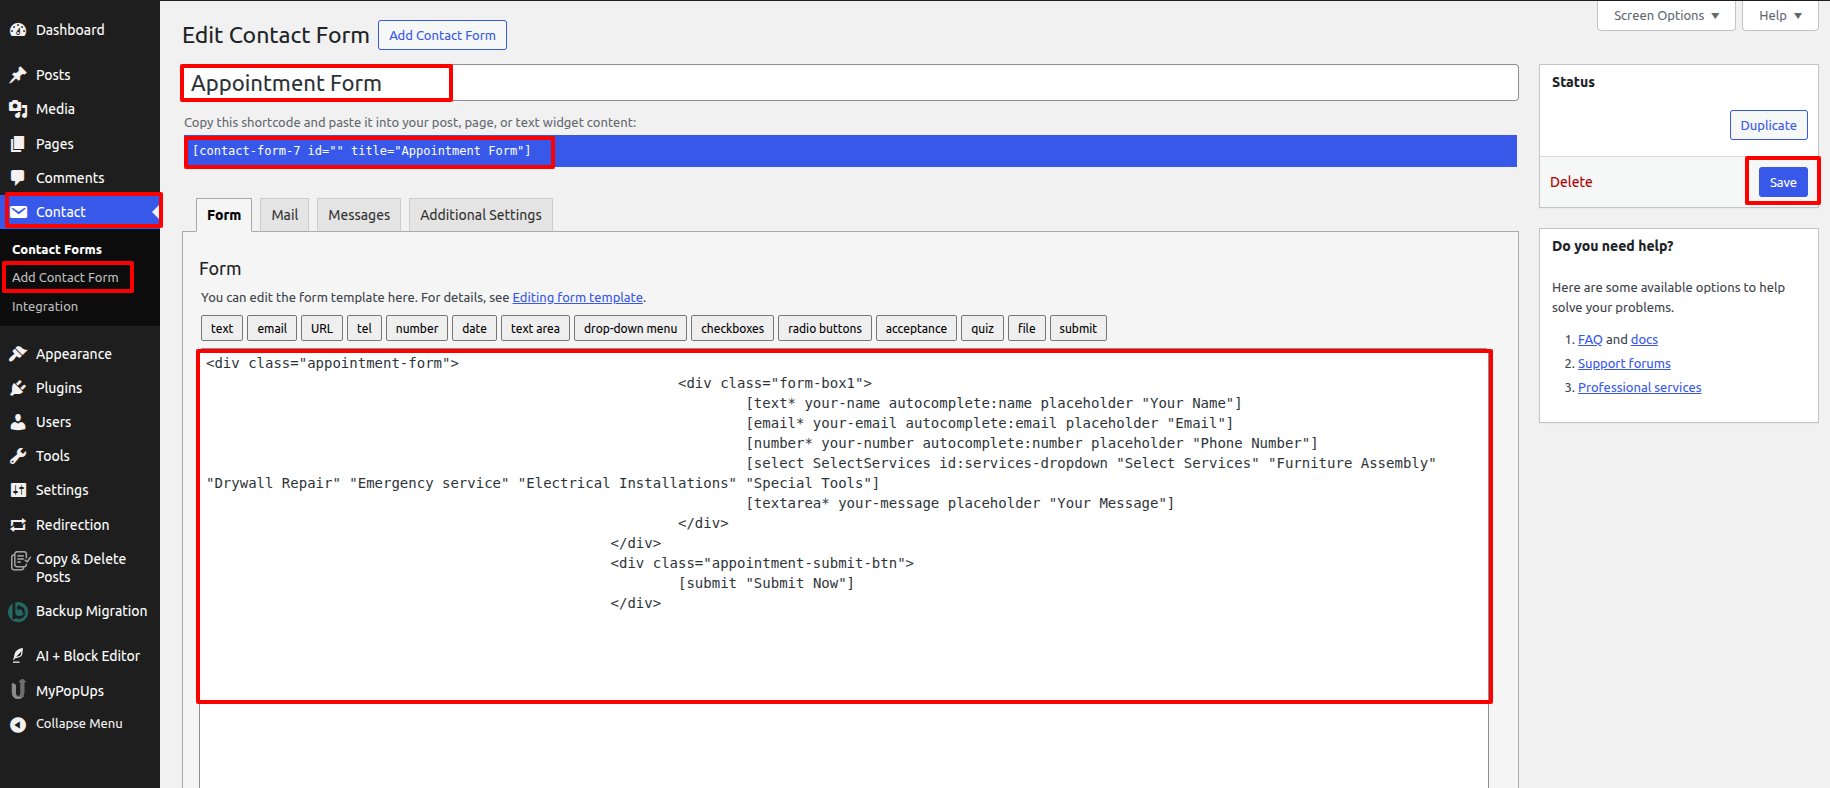Image resolution: width=1830 pixels, height=788 pixels.
Task: Insert a checkboxes form tag
Action: (x=732, y=328)
